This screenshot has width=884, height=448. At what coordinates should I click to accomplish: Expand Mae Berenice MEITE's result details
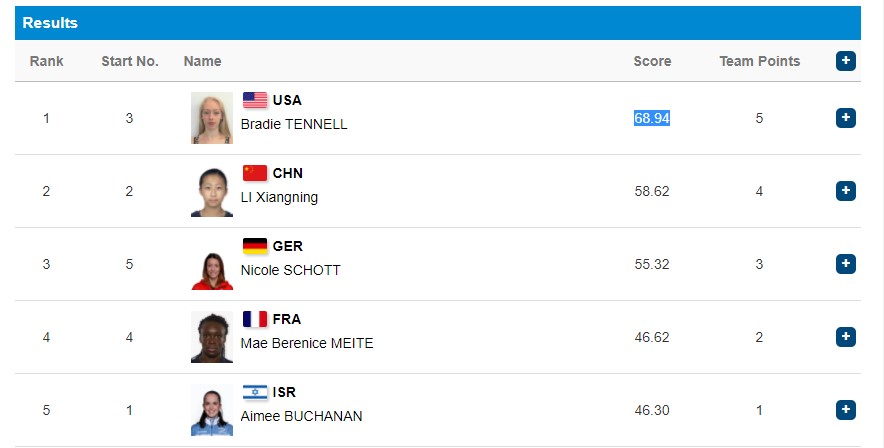coord(846,337)
